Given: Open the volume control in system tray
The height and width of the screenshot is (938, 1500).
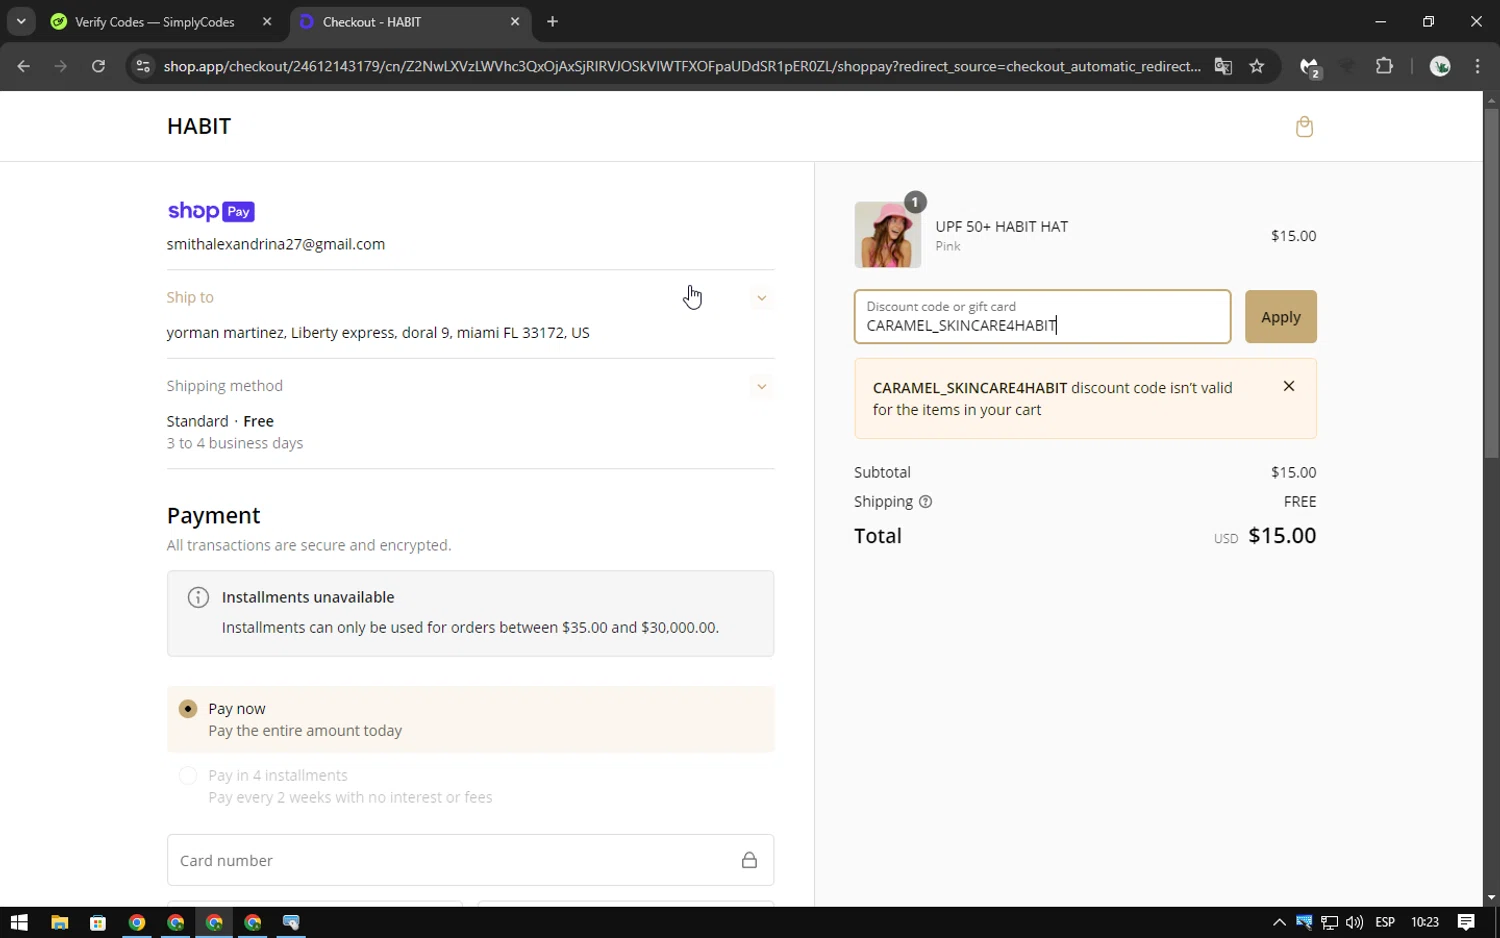Looking at the screenshot, I should 1355,922.
